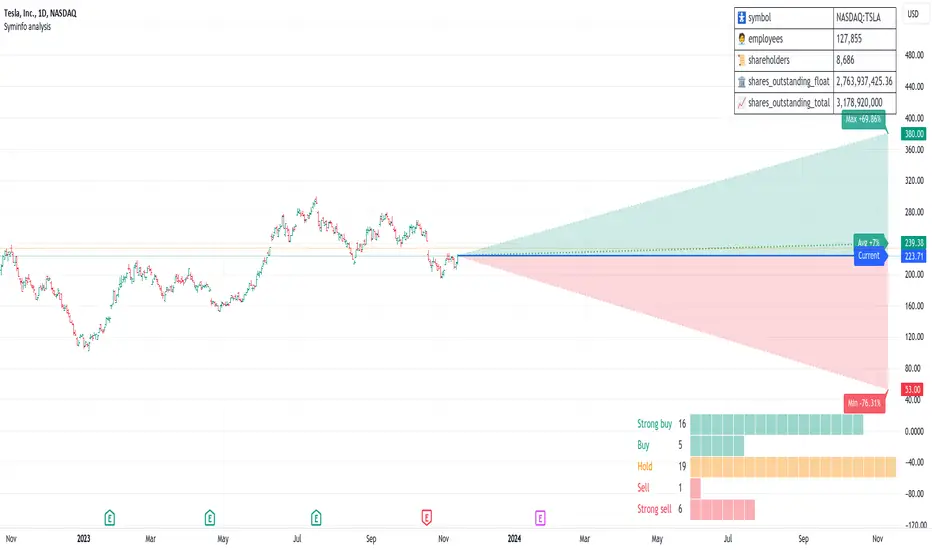Click the green earnings marker near July
Screen dimensions: 932x550
pos(316,517)
